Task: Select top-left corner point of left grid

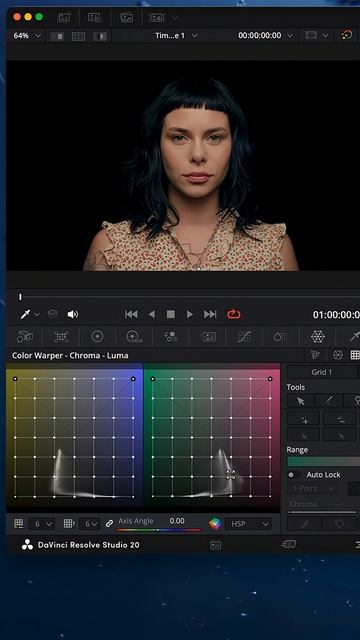Action: point(15,379)
